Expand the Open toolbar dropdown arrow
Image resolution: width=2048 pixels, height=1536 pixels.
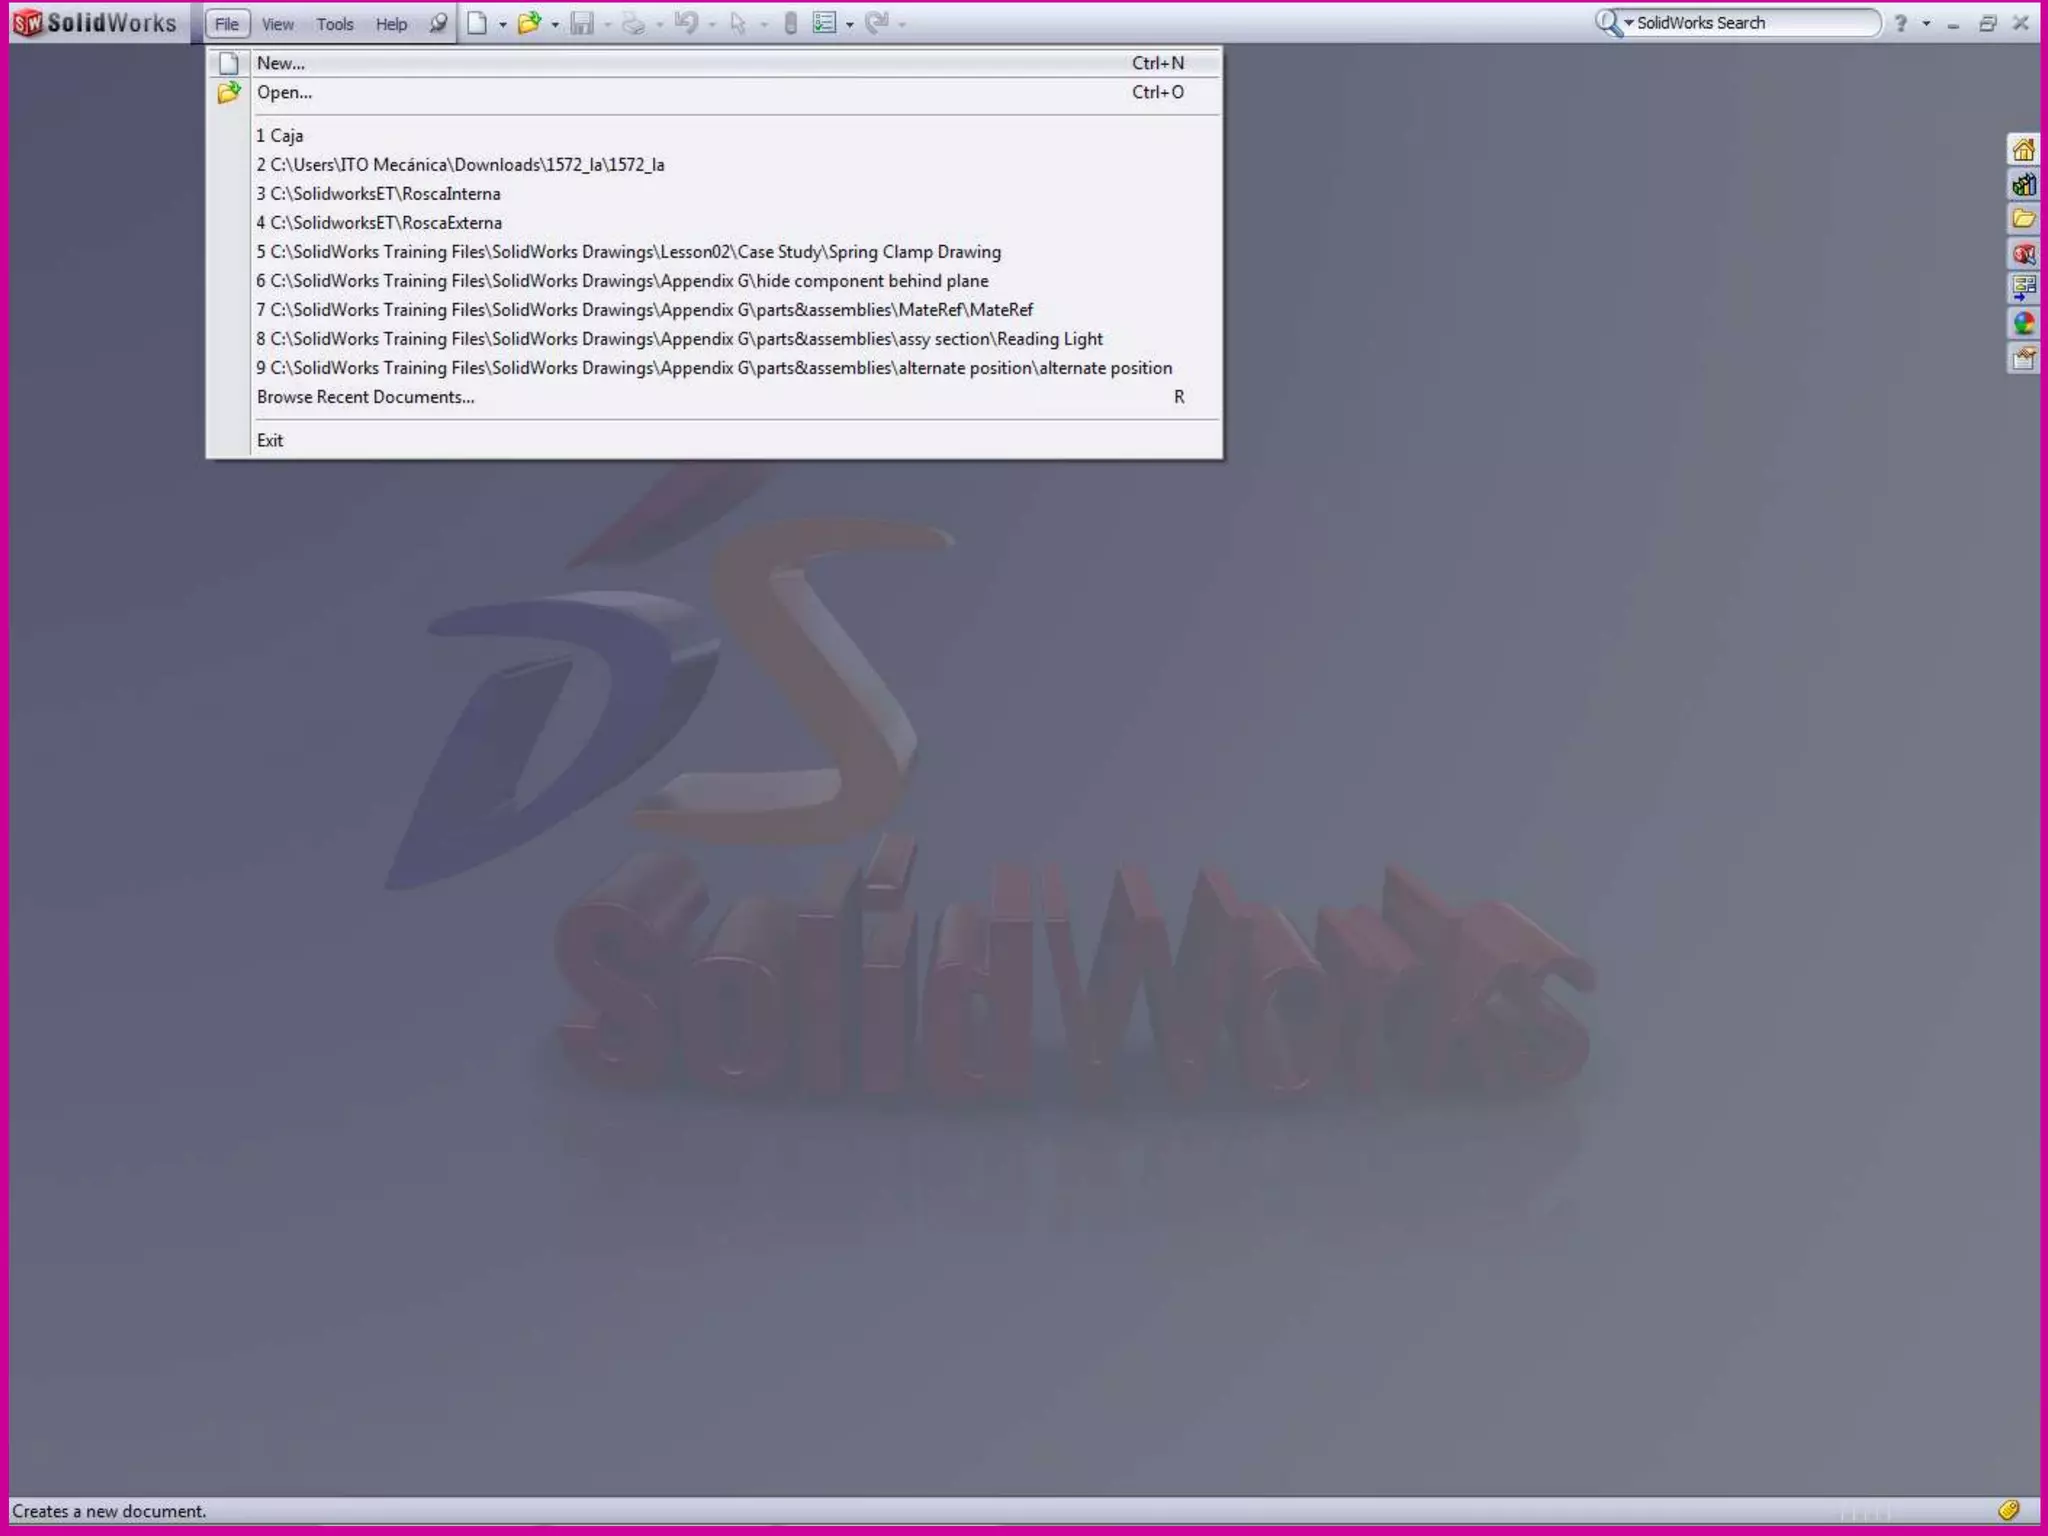pyautogui.click(x=555, y=24)
